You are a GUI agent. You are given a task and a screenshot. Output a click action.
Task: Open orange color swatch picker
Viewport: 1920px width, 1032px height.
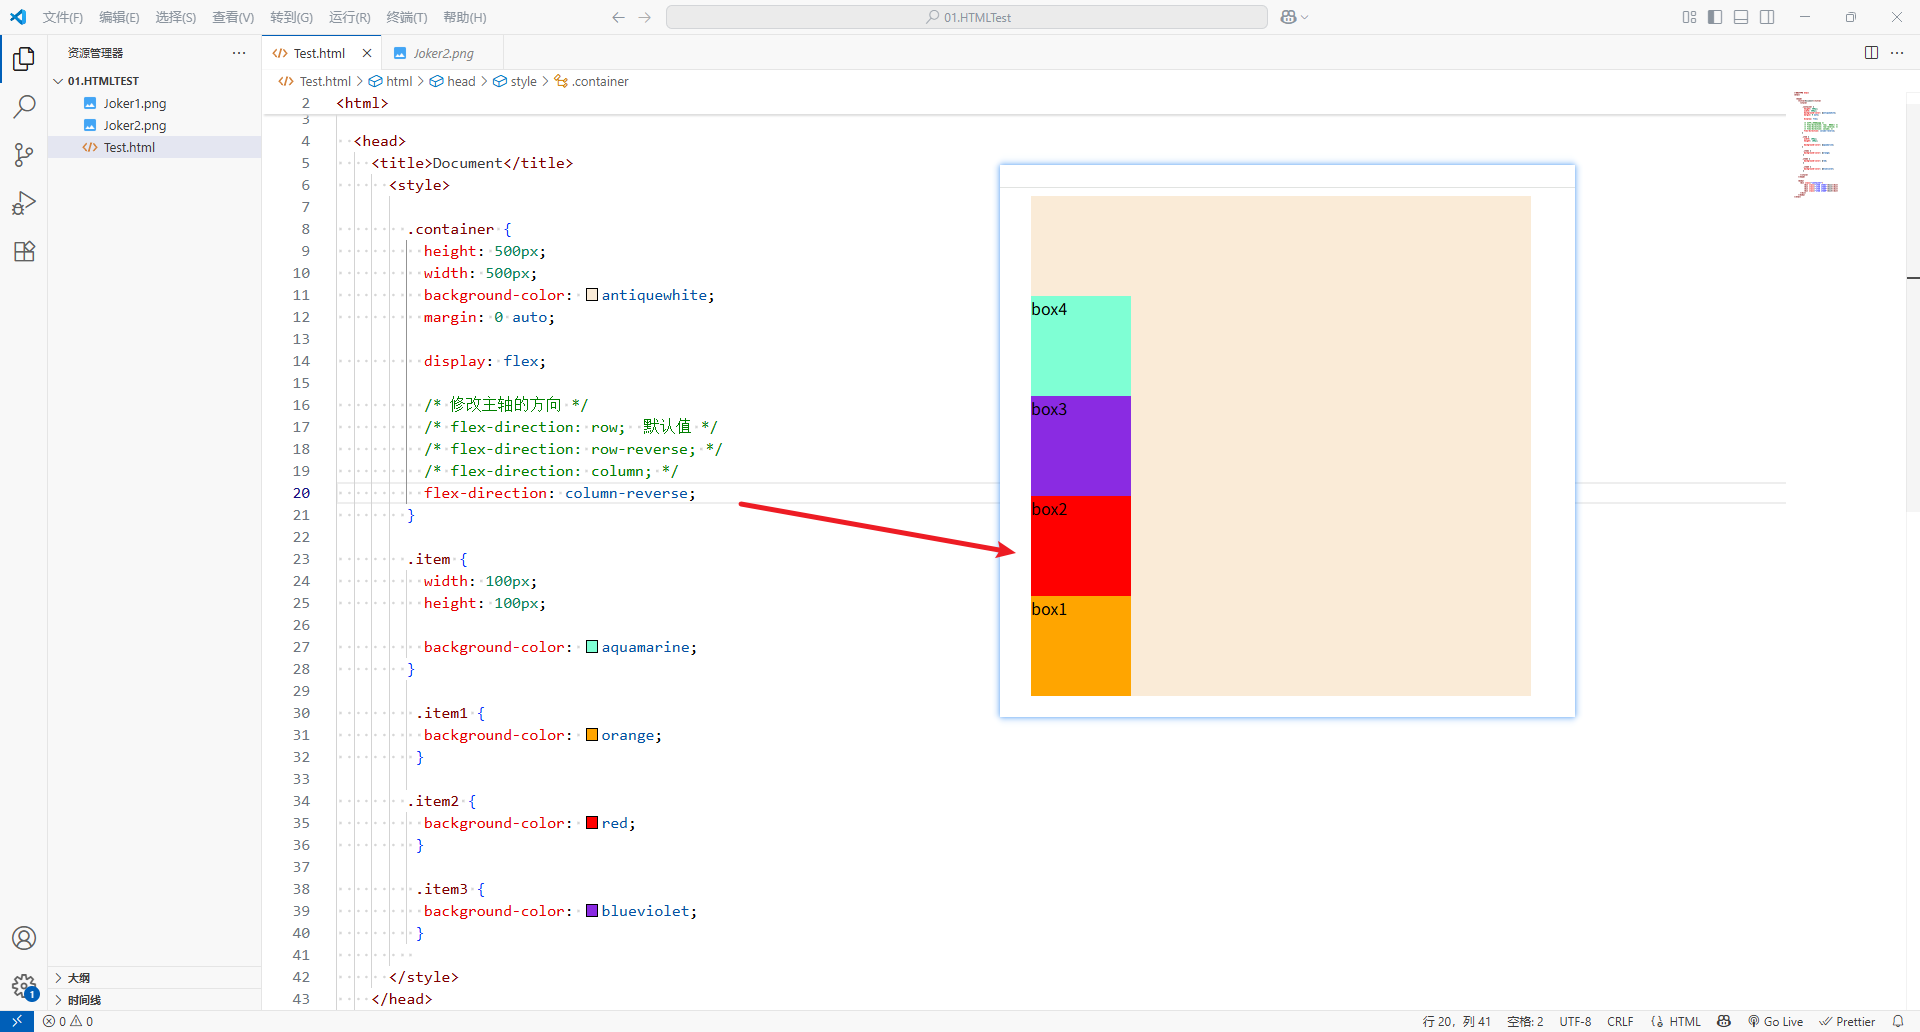click(592, 735)
